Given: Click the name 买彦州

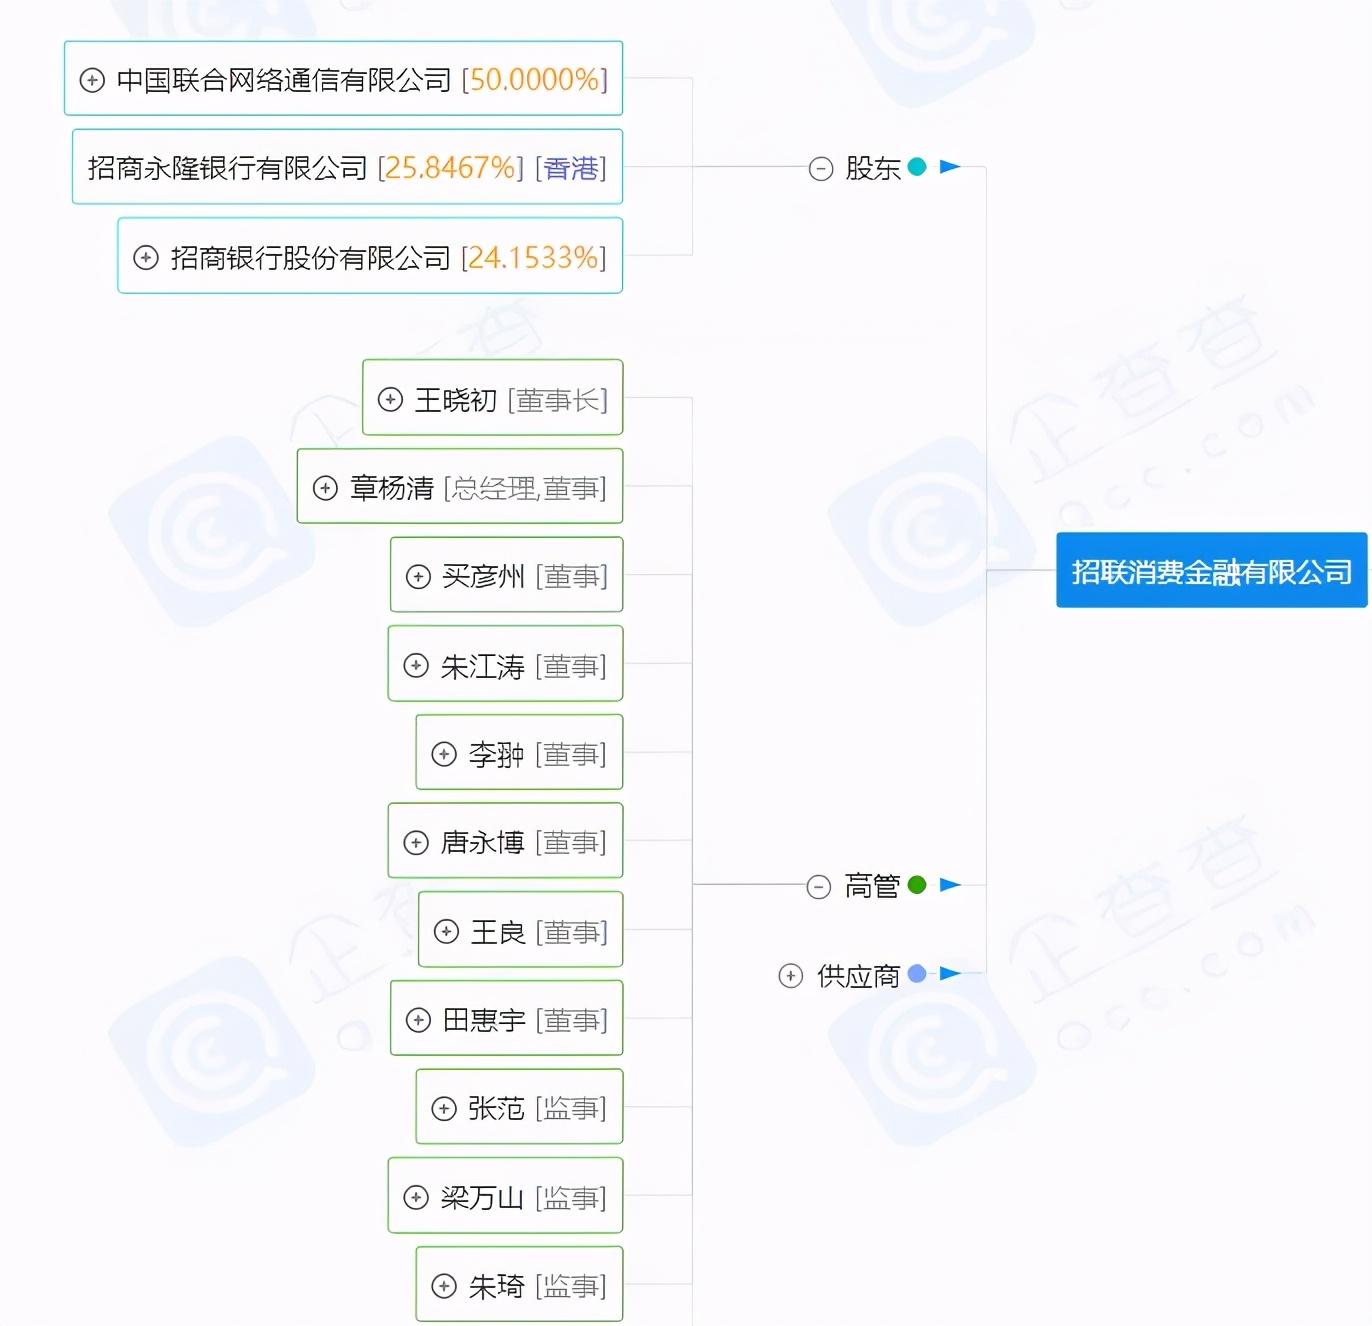Looking at the screenshot, I should (484, 577).
